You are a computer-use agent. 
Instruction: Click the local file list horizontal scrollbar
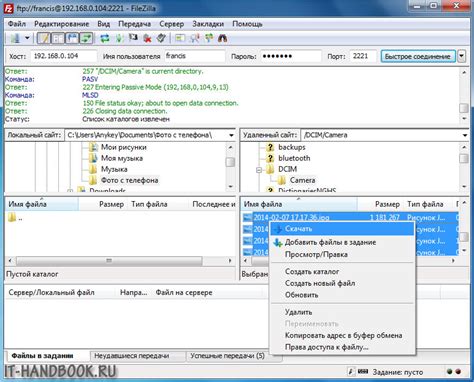click(109, 261)
